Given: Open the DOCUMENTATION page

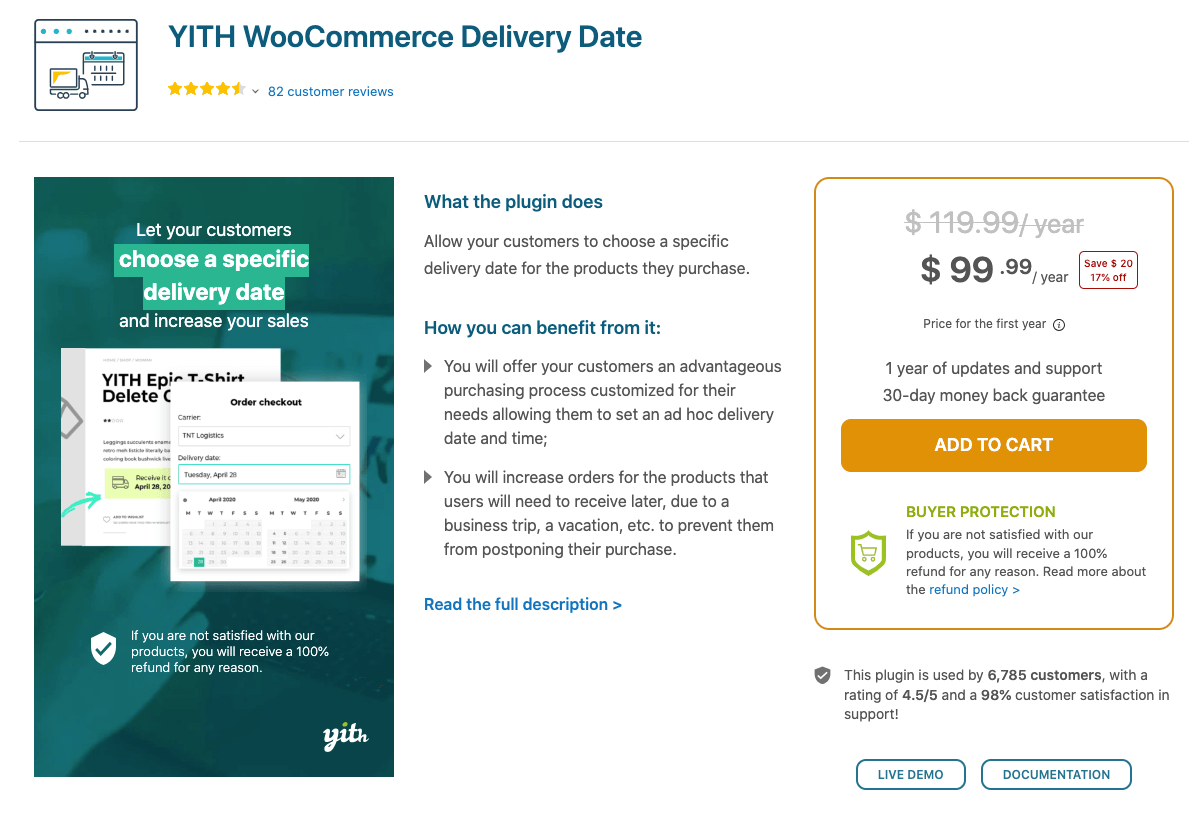Looking at the screenshot, I should 1056,774.
